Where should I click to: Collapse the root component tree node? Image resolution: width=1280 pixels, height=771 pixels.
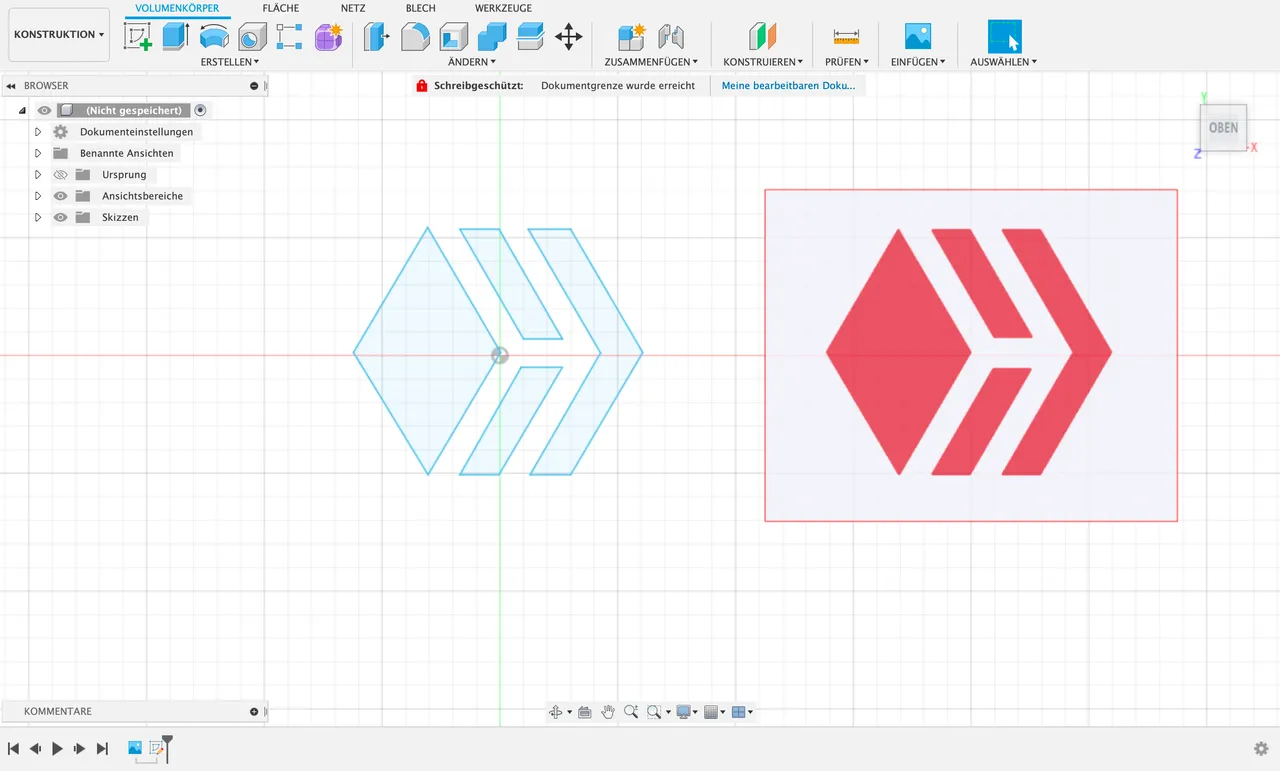tap(22, 110)
